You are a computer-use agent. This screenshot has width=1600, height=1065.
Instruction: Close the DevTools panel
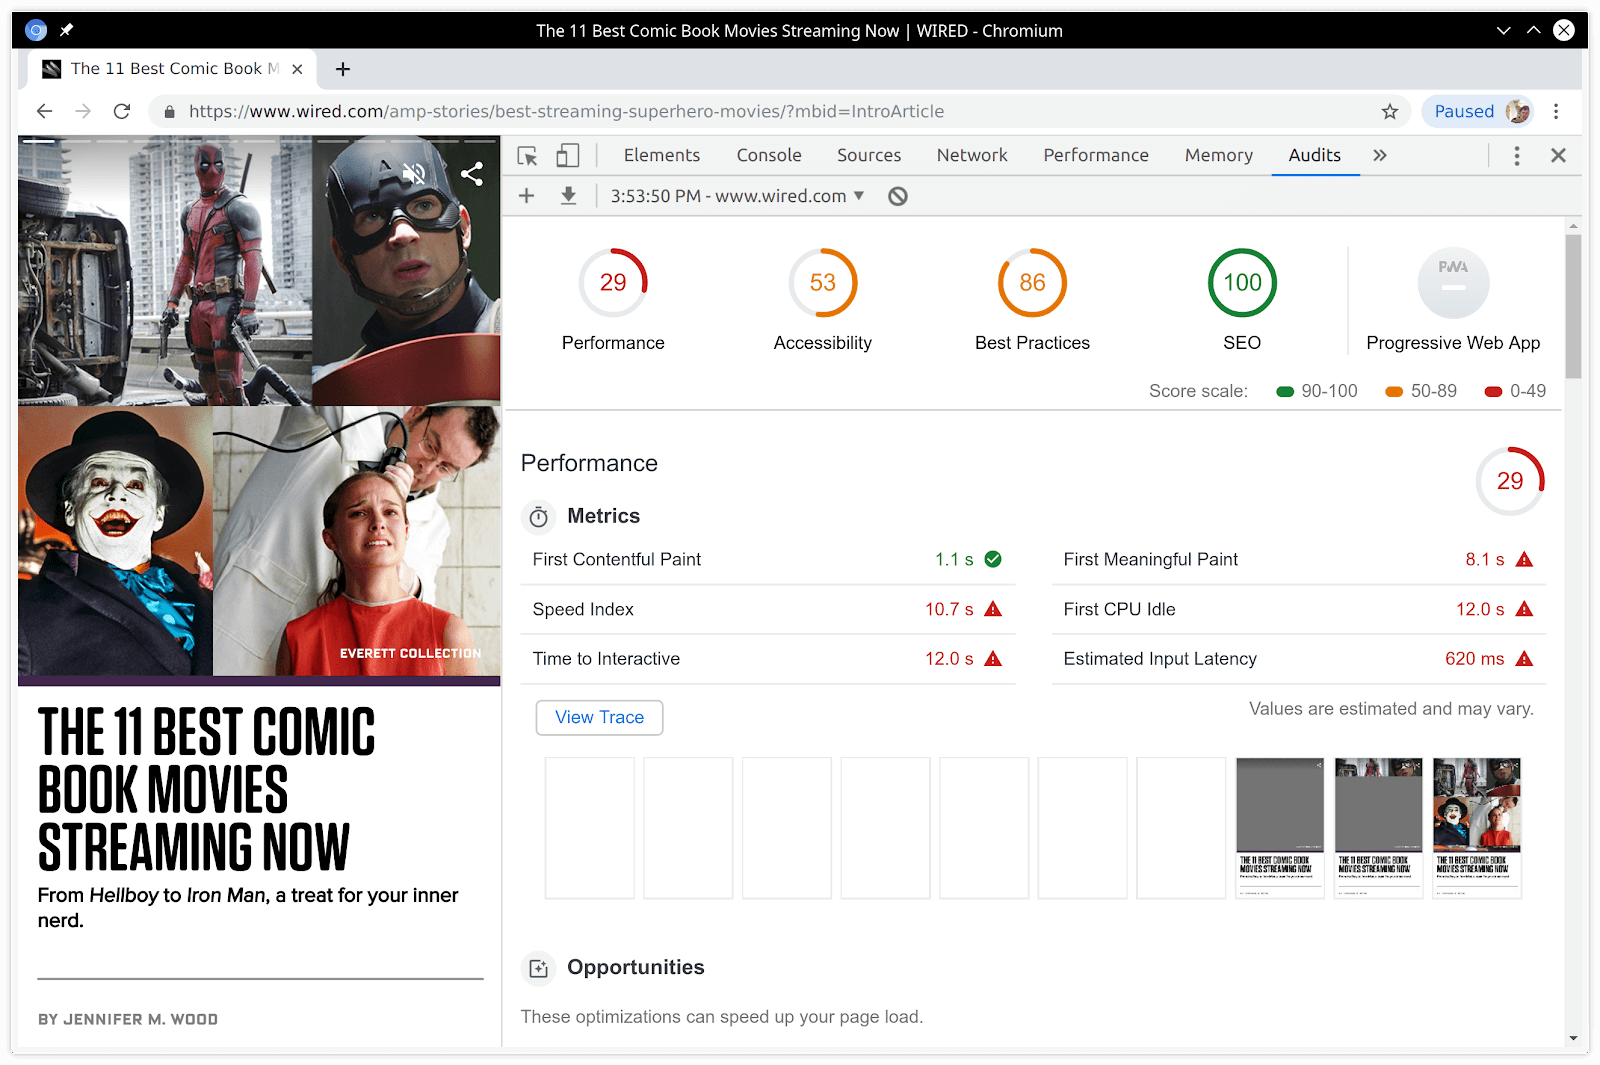pos(1558,156)
